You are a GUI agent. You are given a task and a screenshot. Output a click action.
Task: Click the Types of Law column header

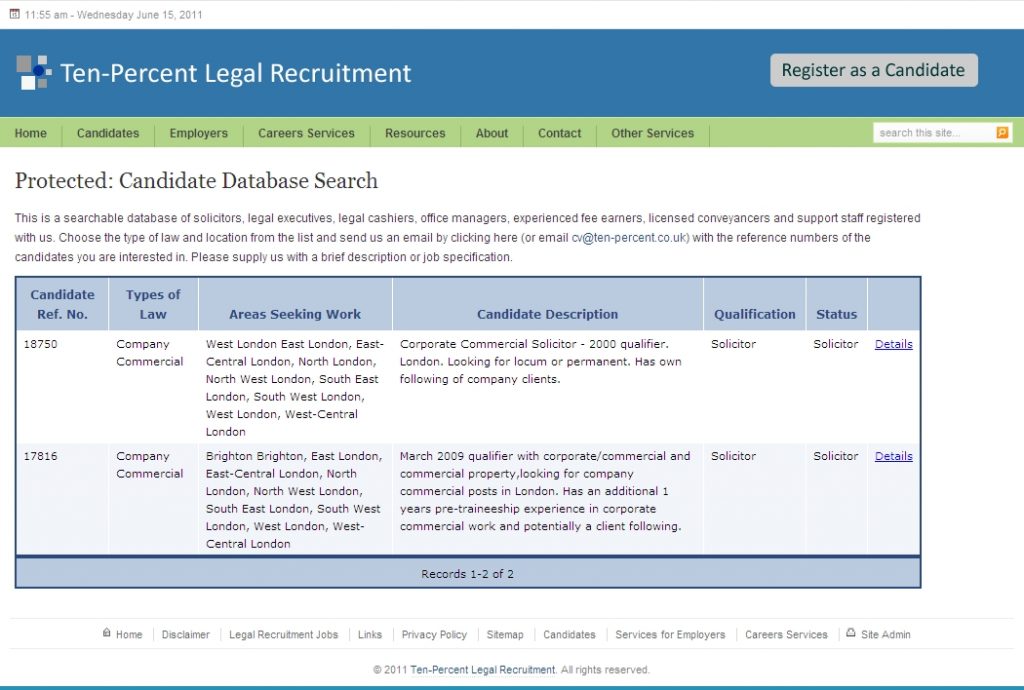153,304
